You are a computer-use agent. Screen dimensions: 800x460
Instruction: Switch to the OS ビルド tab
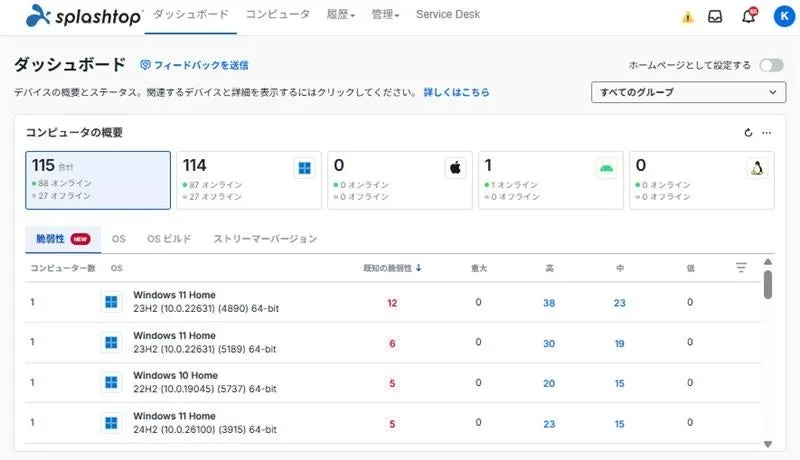click(x=169, y=239)
